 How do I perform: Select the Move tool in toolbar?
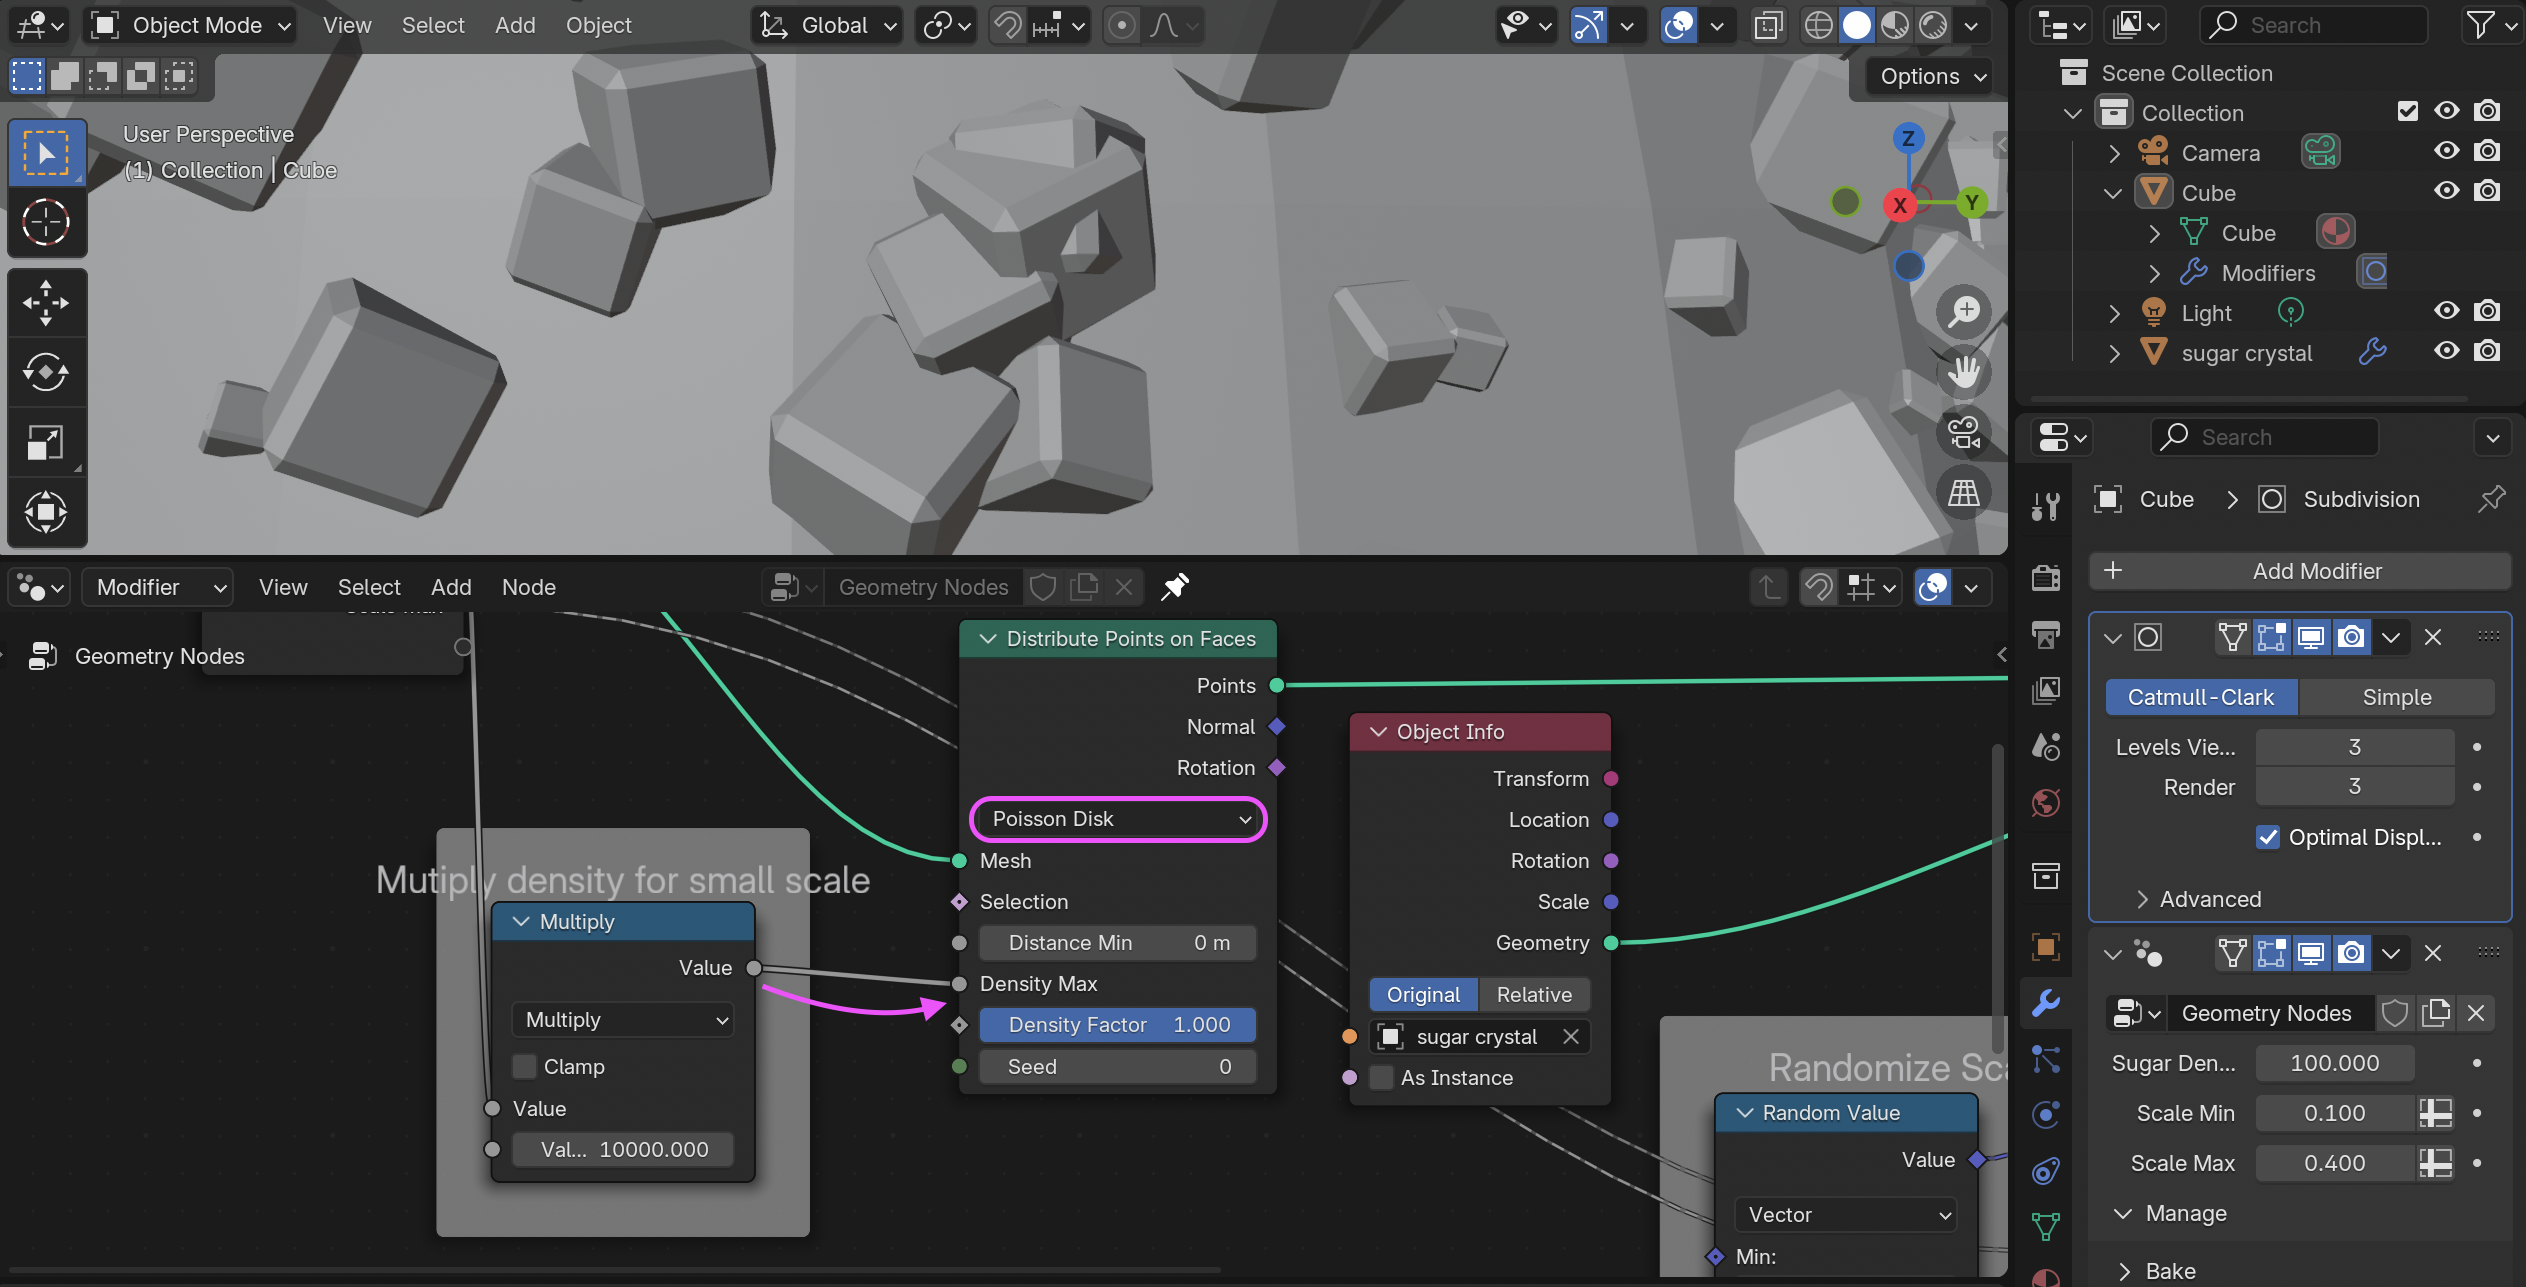point(46,303)
